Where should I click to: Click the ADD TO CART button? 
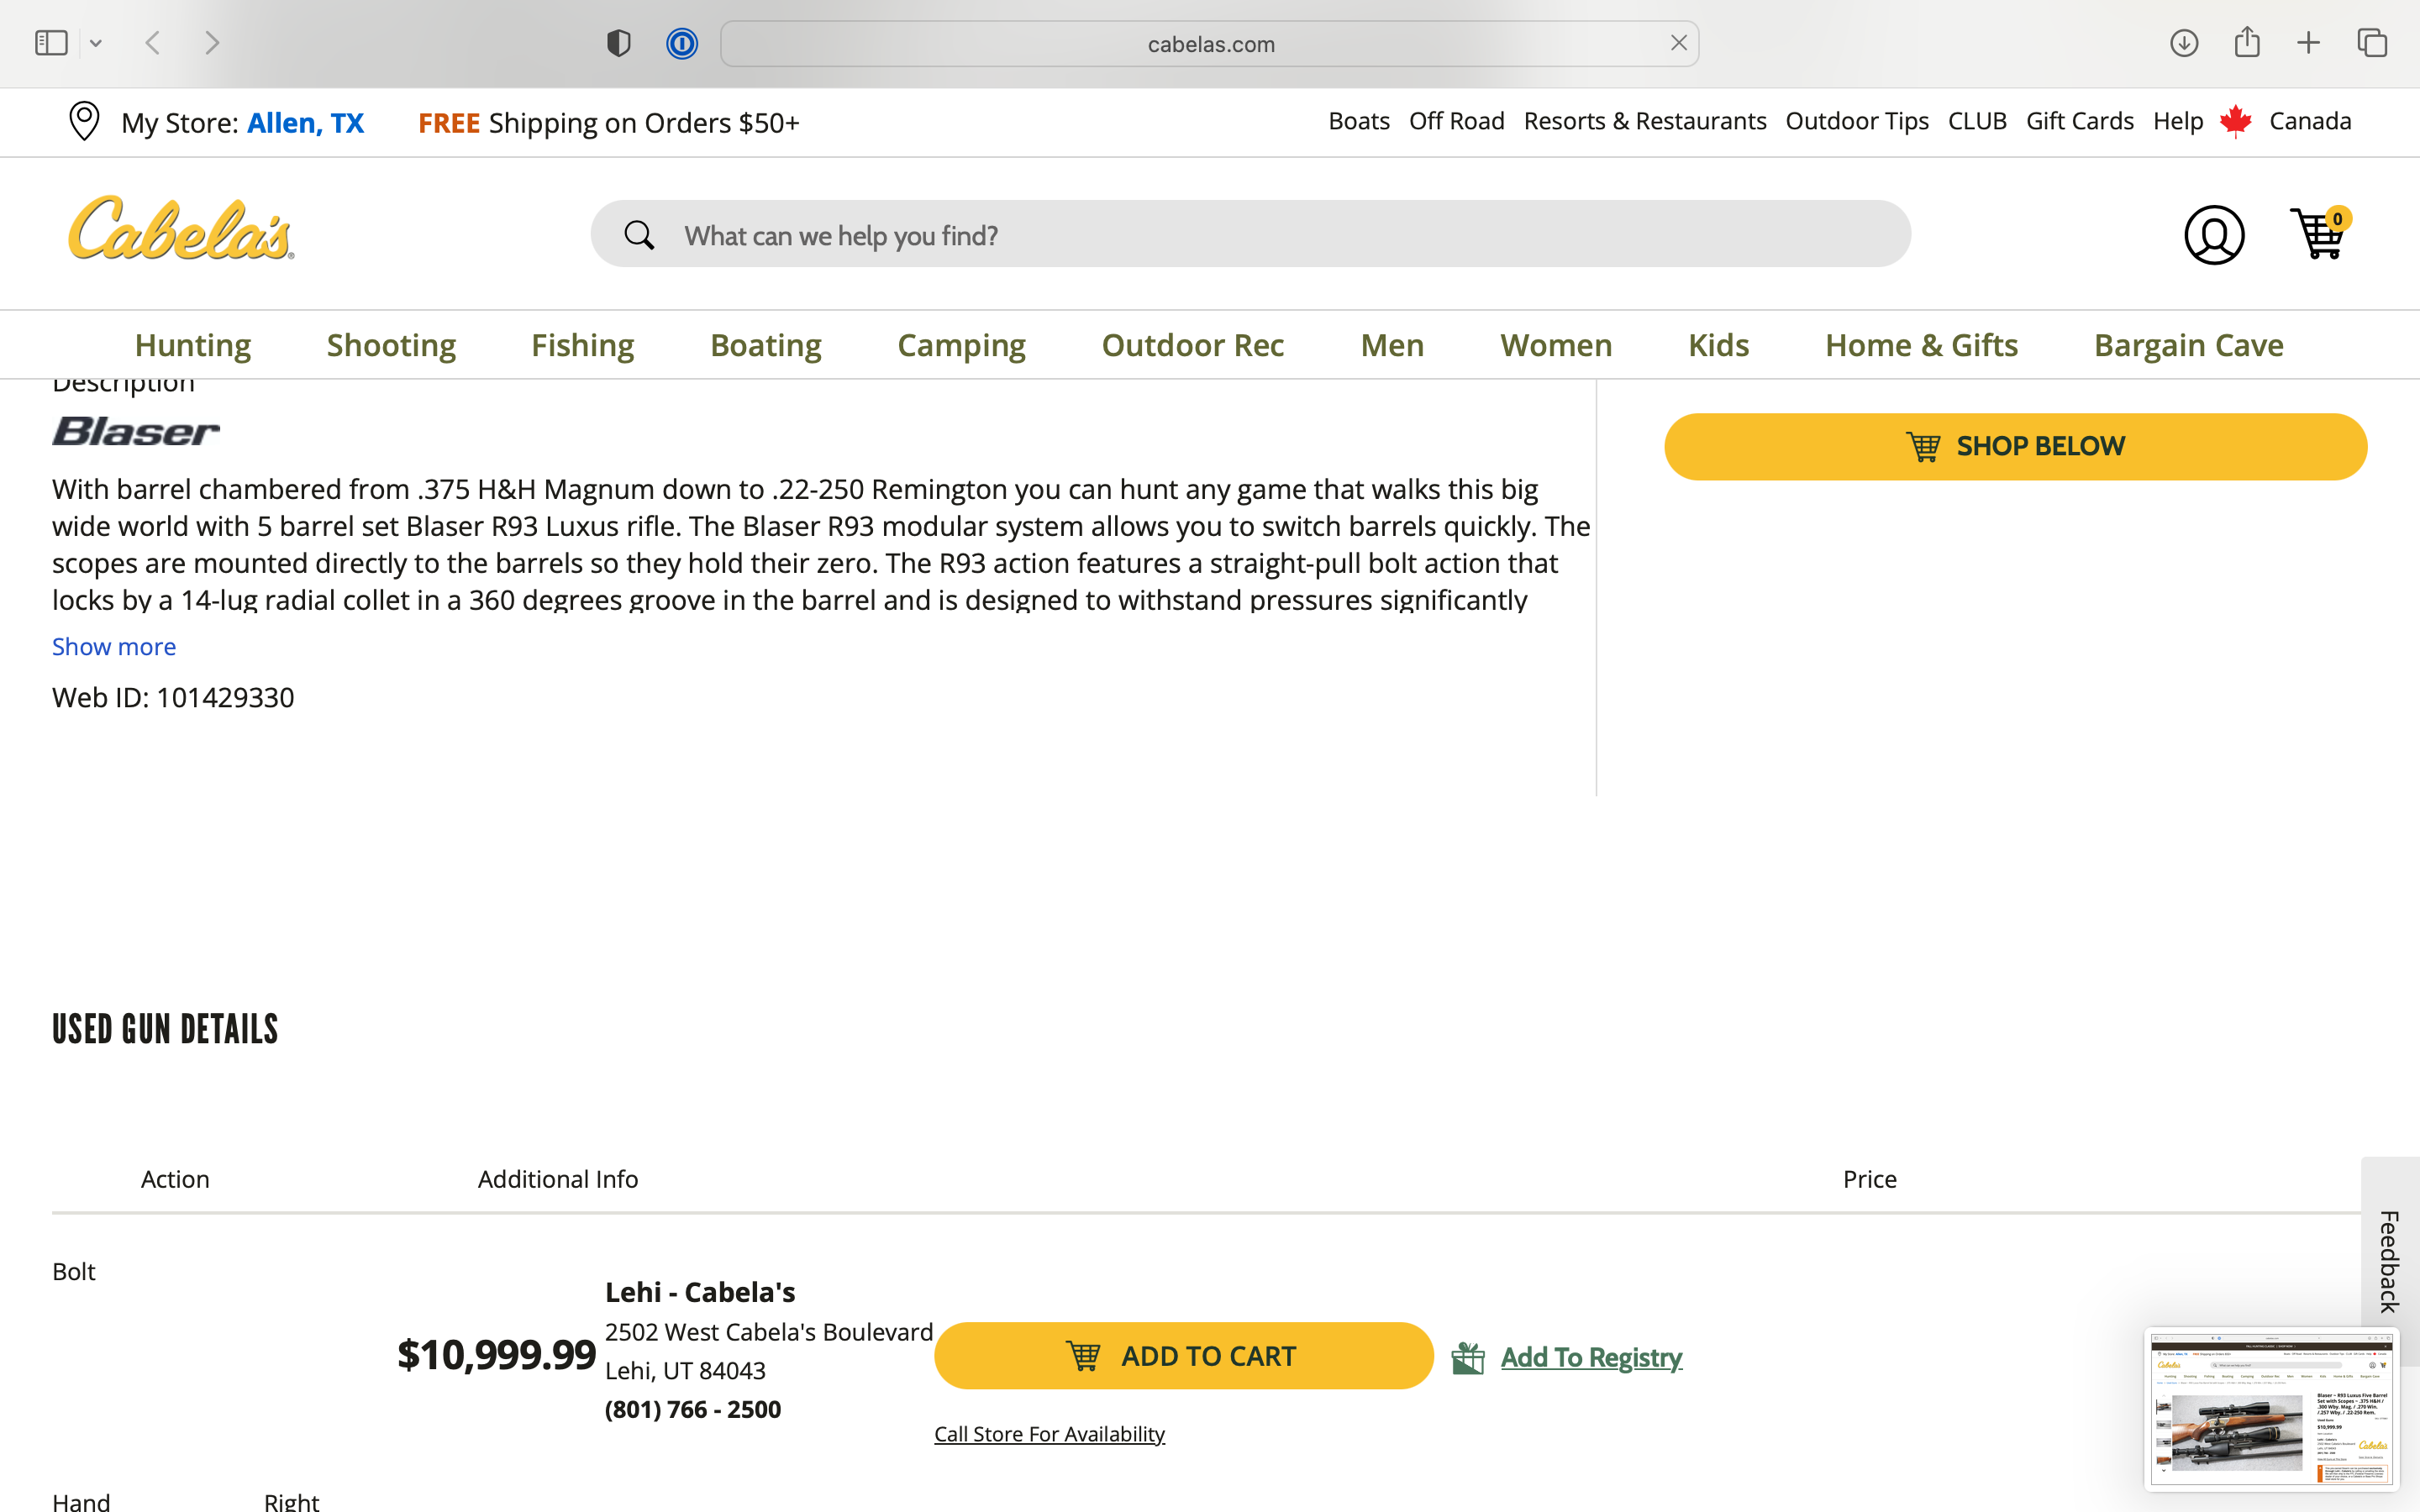click(x=1183, y=1356)
